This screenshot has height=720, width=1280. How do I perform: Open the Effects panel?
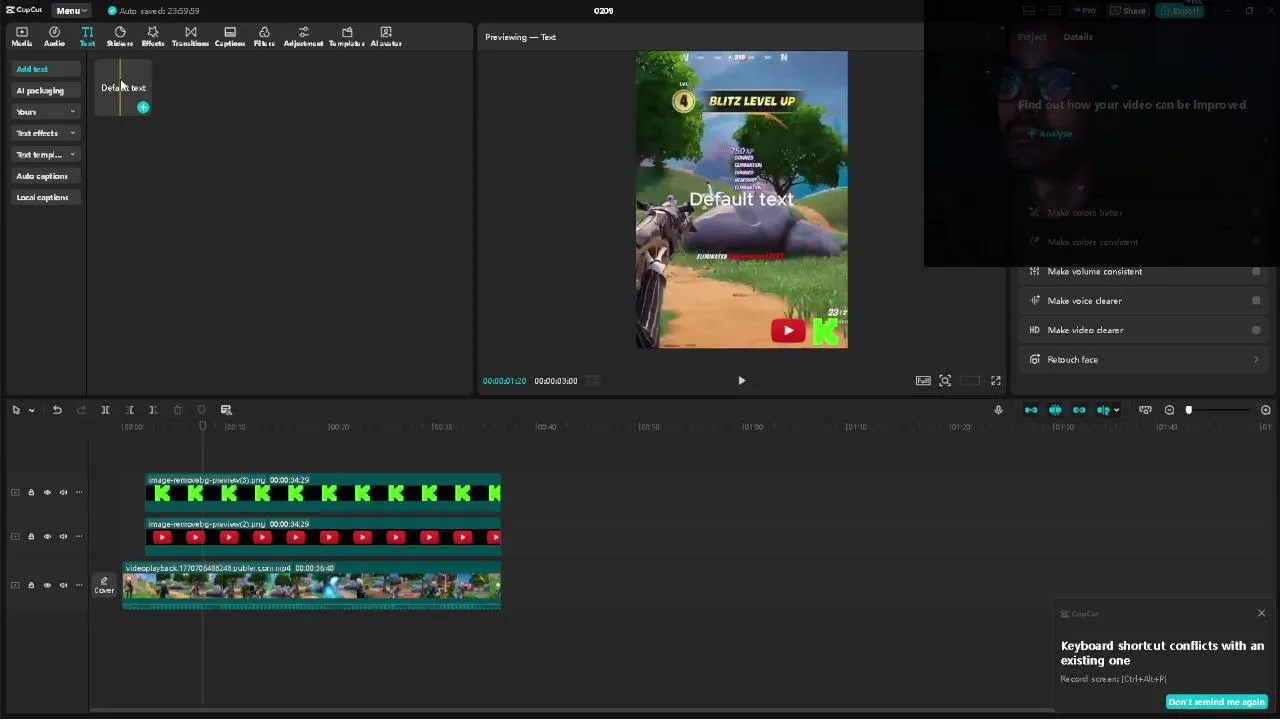point(153,37)
